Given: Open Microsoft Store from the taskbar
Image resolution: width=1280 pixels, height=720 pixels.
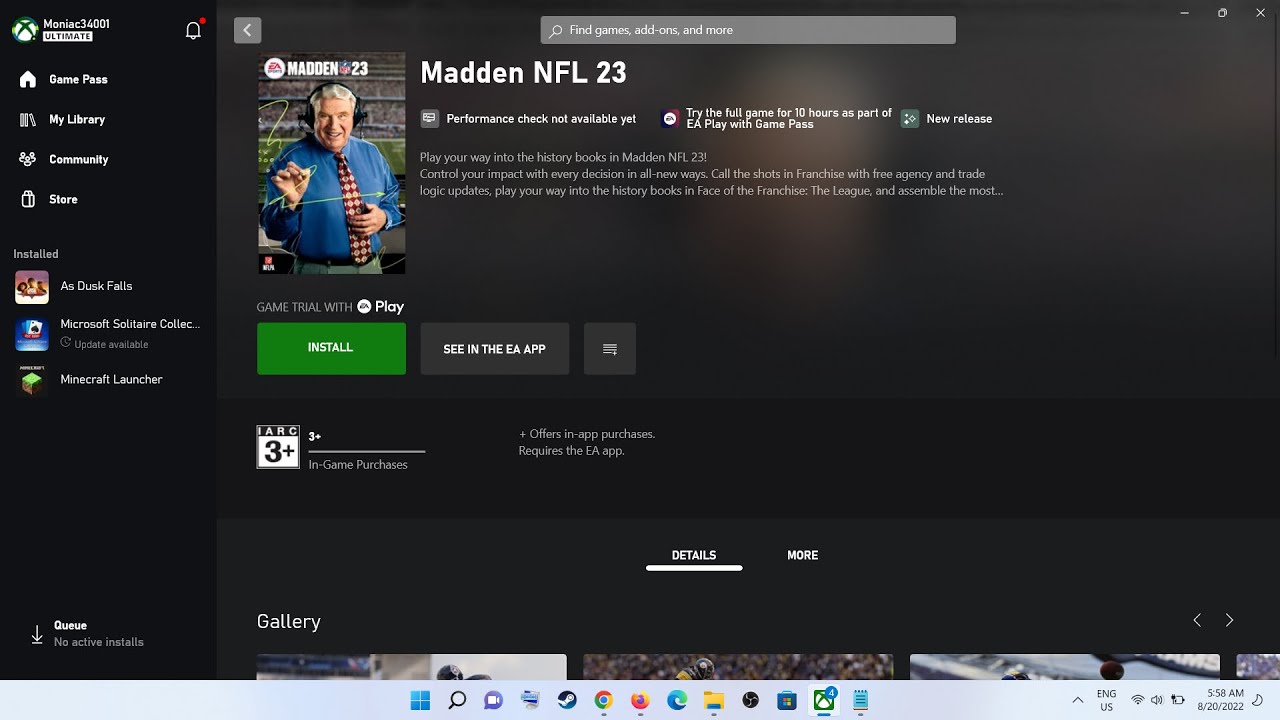Looking at the screenshot, I should [x=787, y=701].
